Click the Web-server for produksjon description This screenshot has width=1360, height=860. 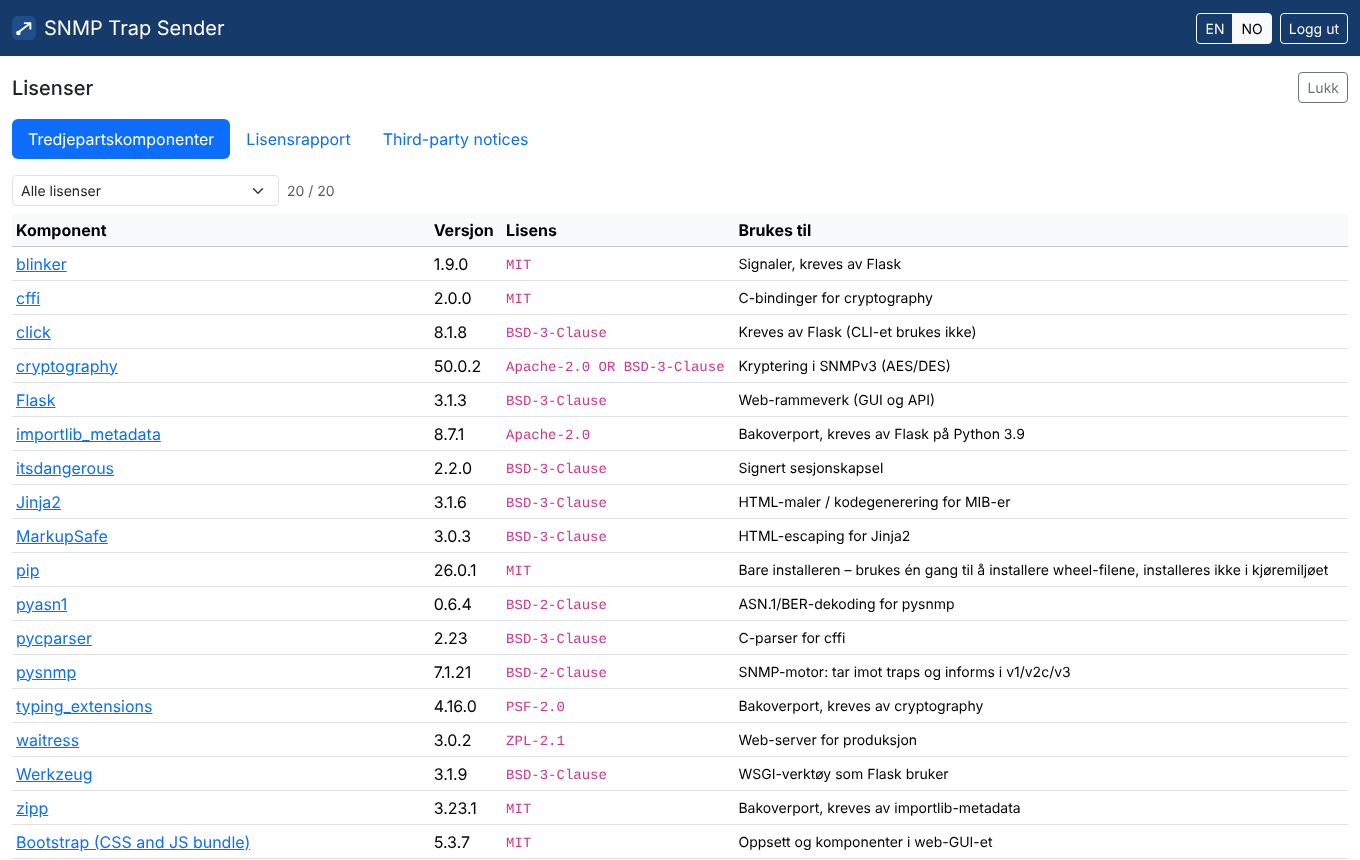(x=828, y=740)
